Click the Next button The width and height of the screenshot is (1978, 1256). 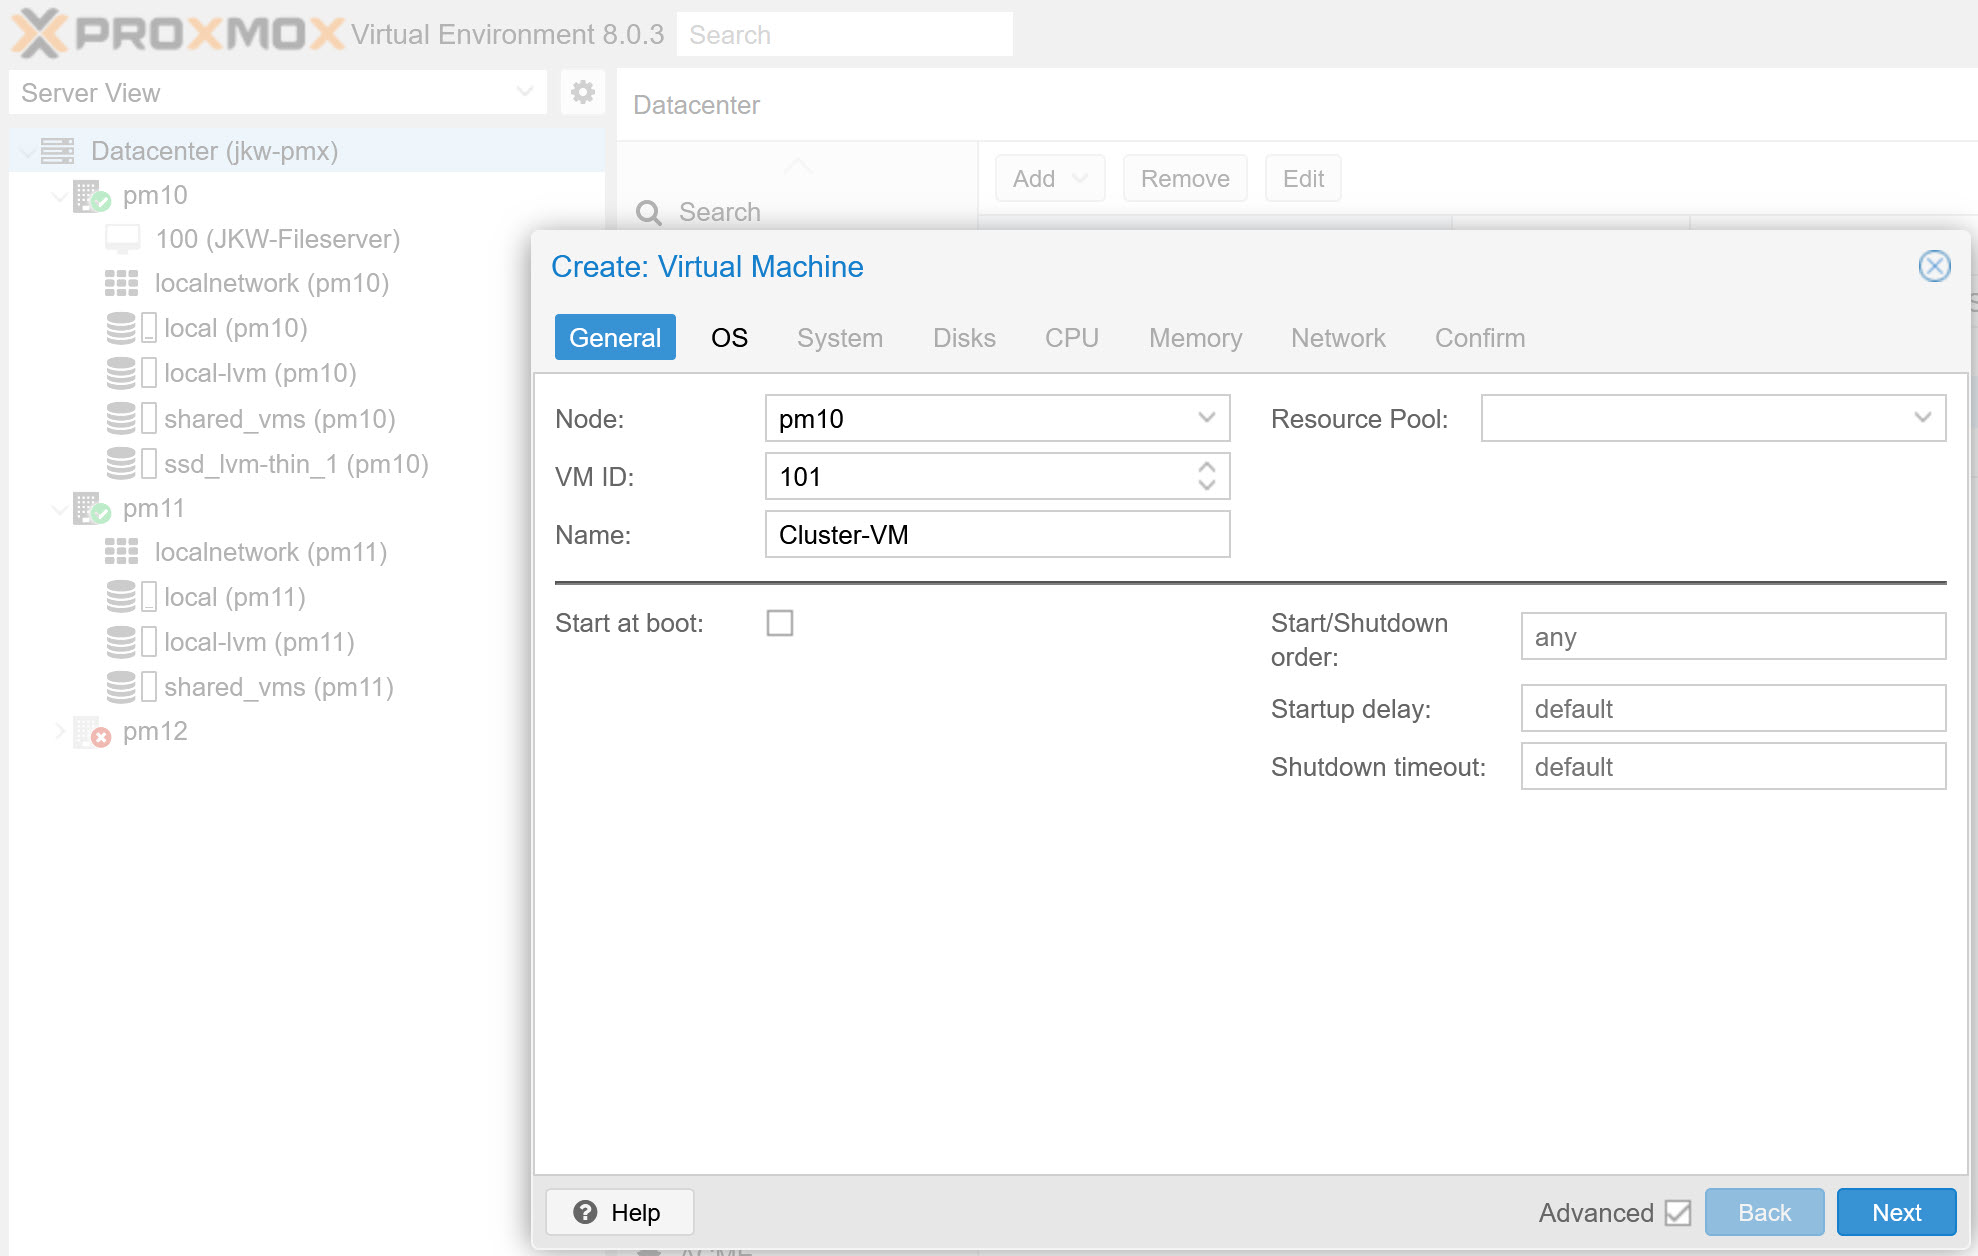point(1895,1212)
